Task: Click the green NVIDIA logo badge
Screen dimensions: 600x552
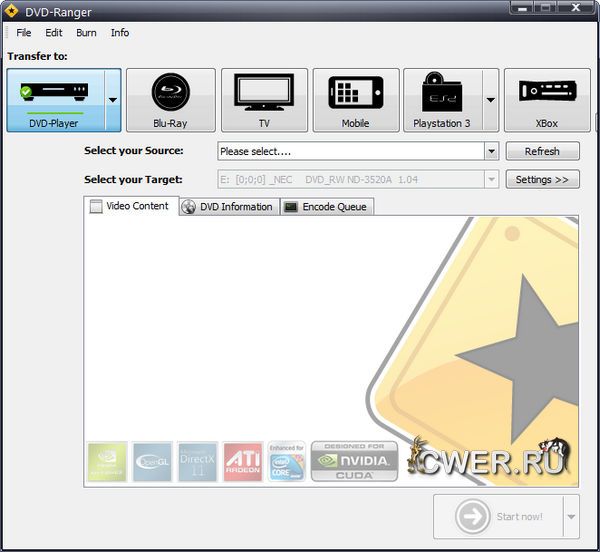Action: click(x=107, y=462)
